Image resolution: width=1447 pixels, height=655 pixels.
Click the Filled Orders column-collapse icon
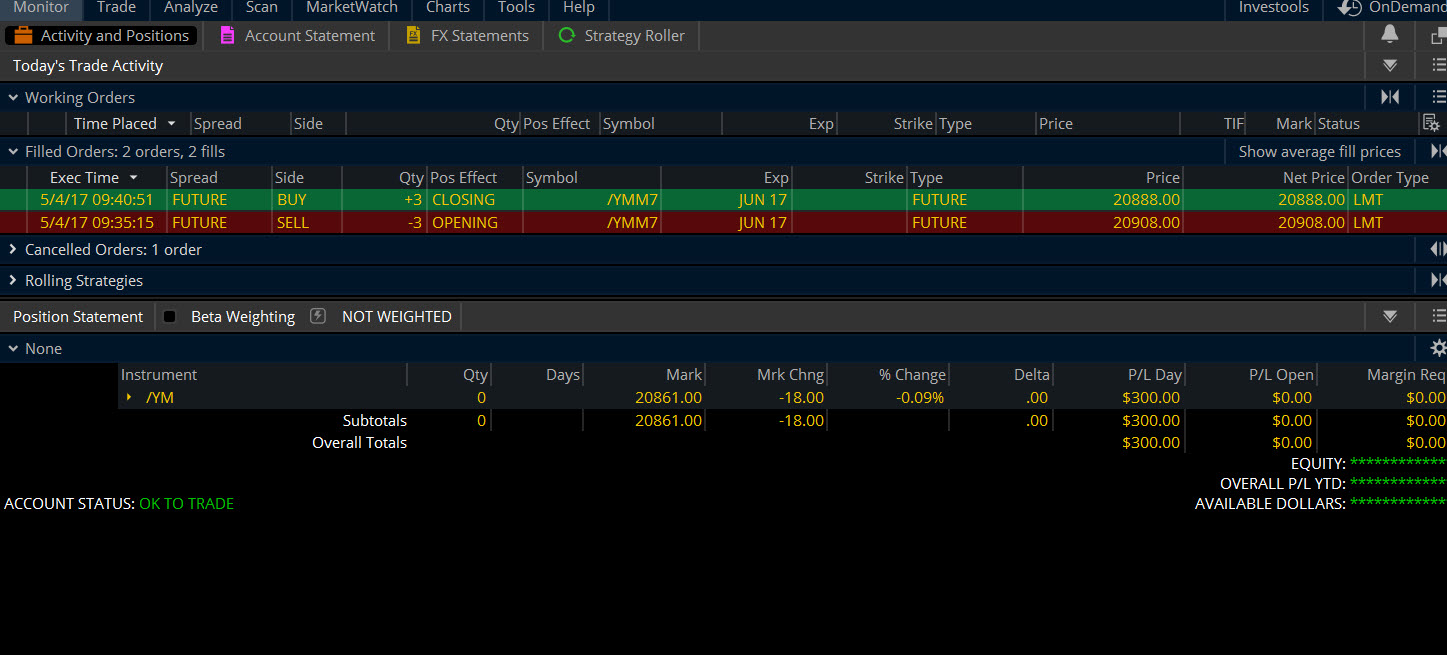[x=1438, y=151]
